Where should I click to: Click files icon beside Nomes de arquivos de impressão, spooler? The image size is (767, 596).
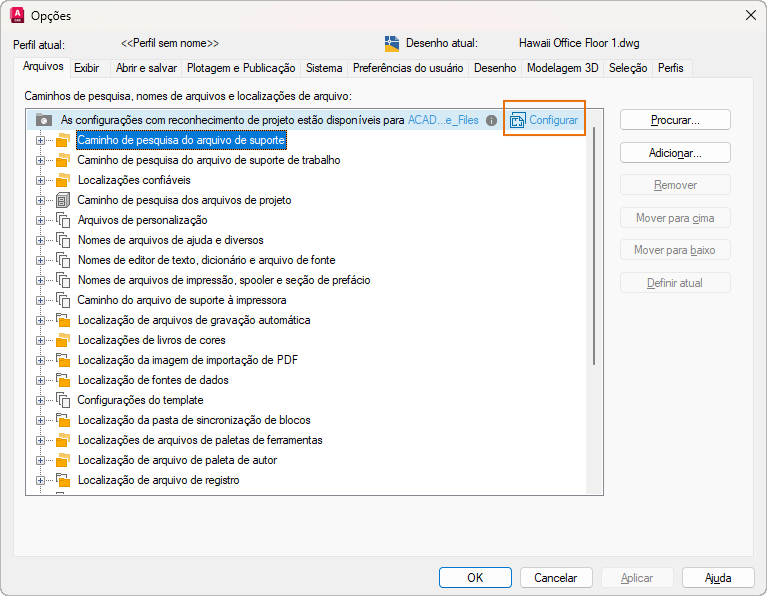point(63,280)
